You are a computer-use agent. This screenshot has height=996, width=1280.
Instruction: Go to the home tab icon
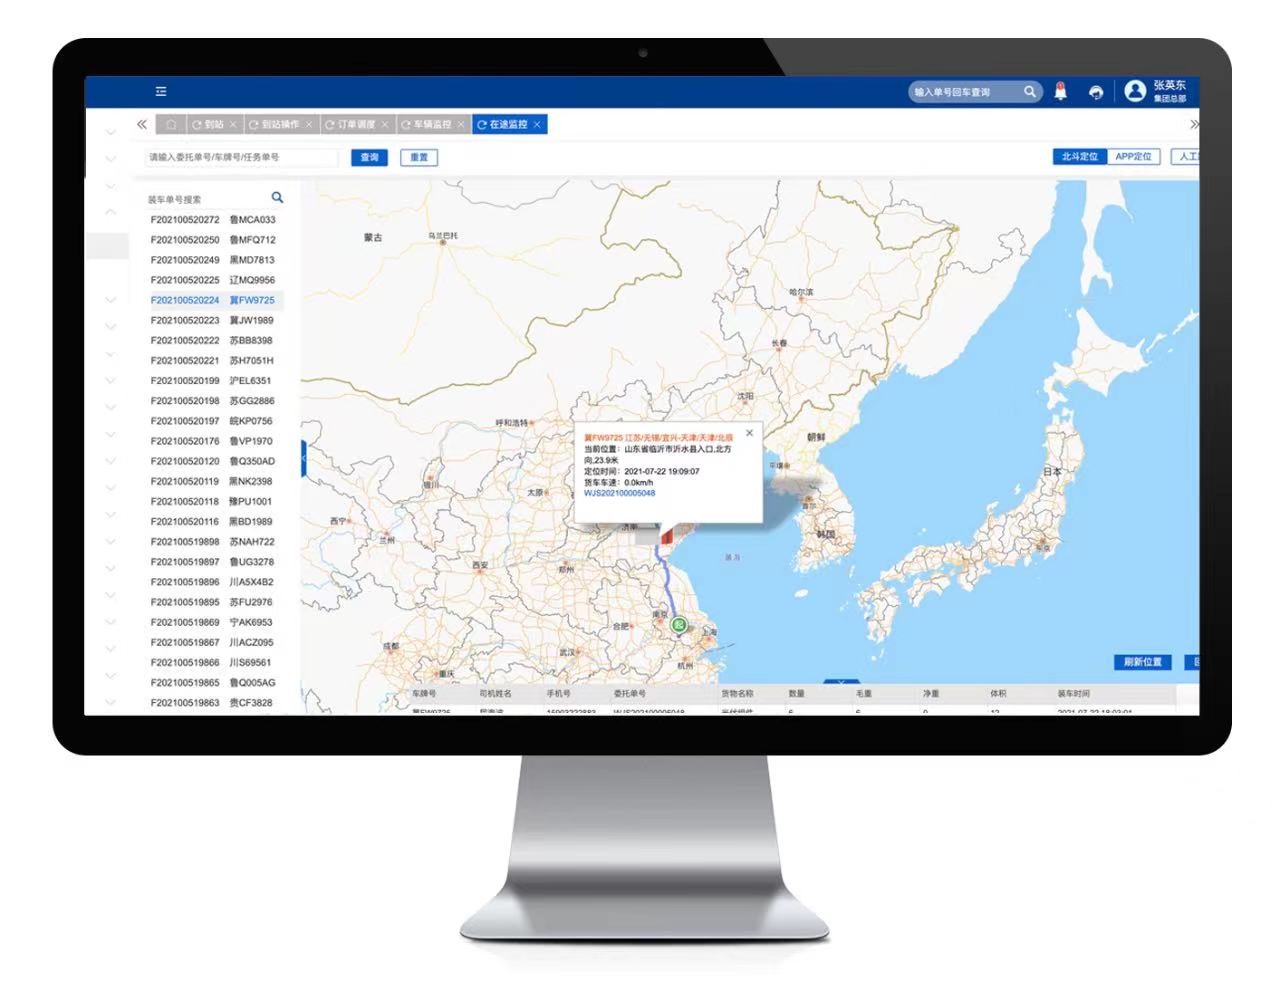[x=171, y=124]
